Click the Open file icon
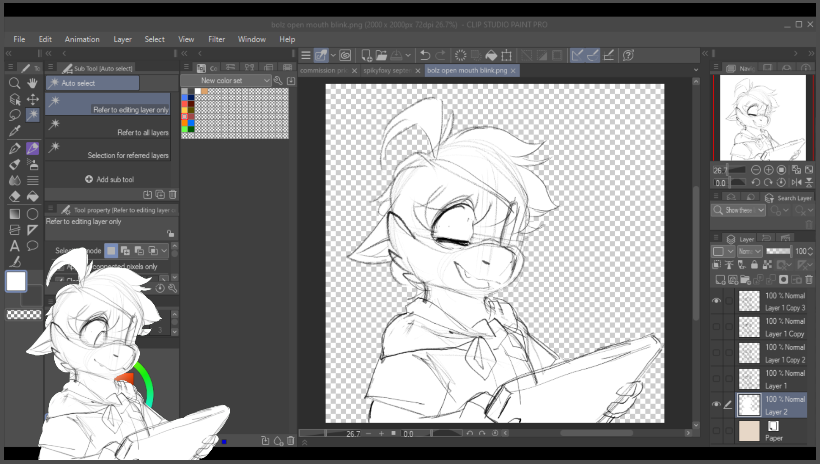Screen dimensions: 820x464 (381, 55)
